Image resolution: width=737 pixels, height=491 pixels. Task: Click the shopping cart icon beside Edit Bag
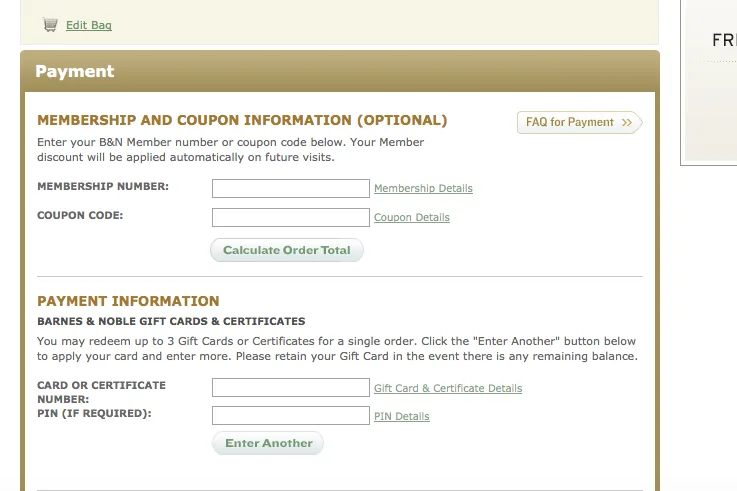(50, 25)
